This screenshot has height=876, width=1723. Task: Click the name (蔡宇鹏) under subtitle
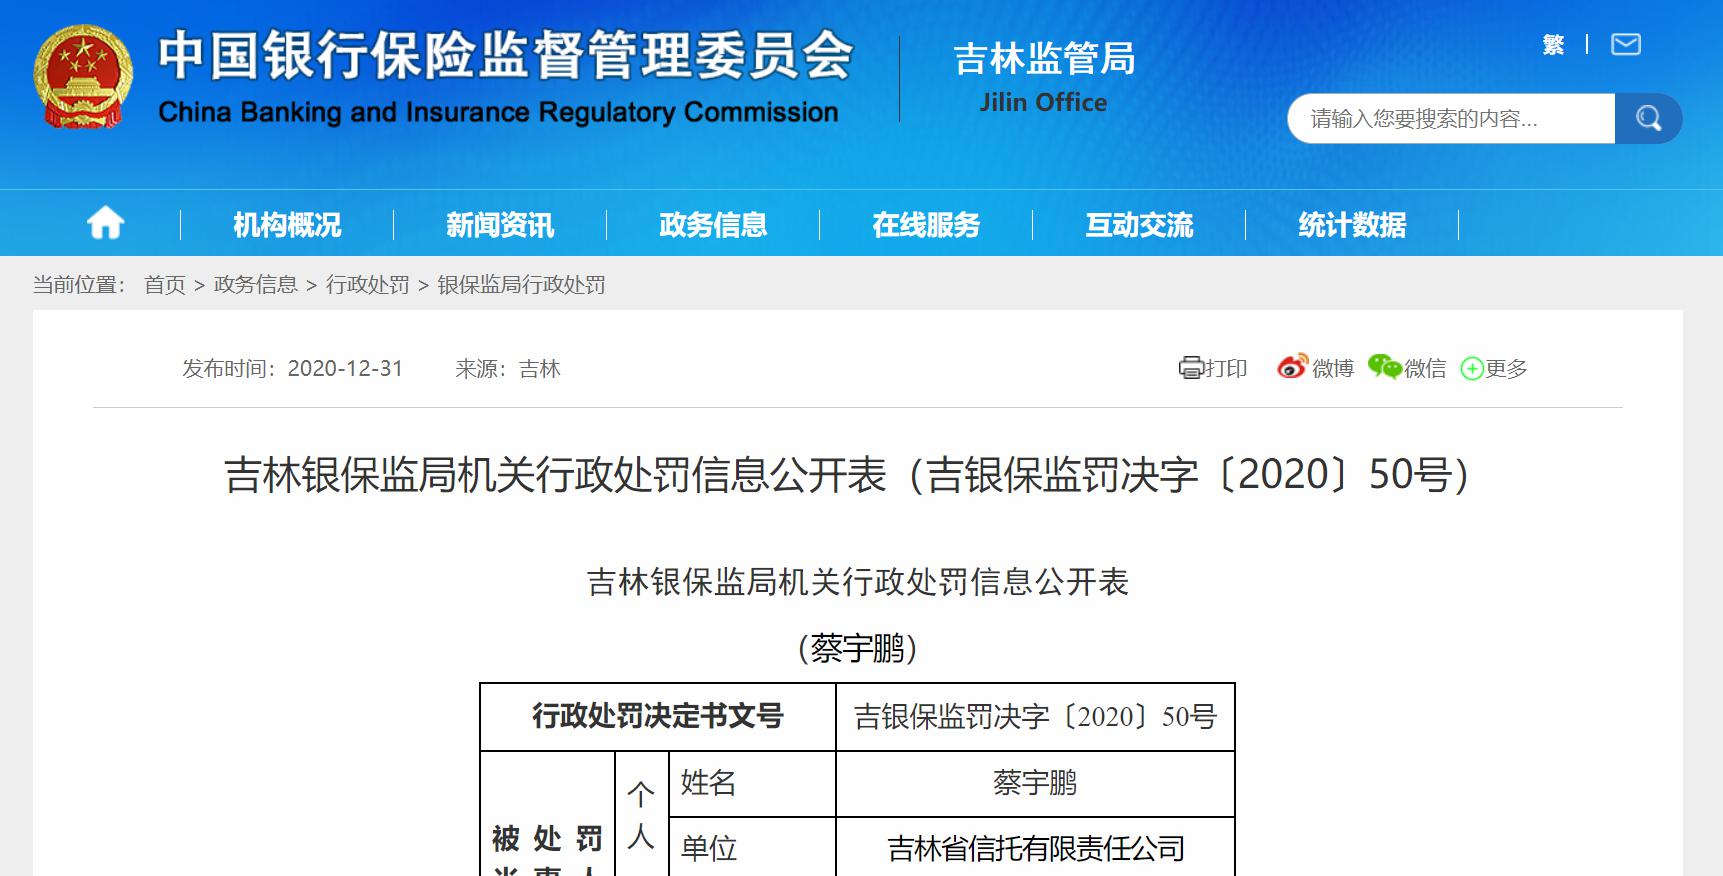858,649
